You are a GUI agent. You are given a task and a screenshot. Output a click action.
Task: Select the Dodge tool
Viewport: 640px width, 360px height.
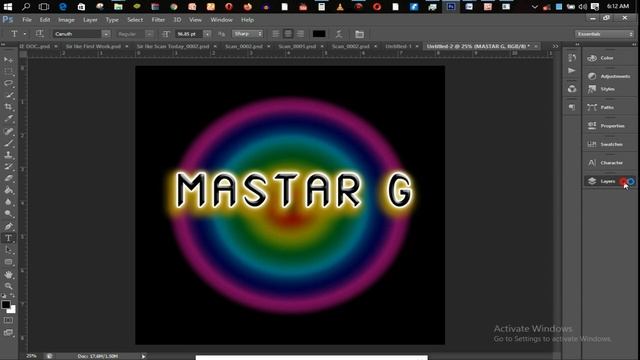[9, 214]
